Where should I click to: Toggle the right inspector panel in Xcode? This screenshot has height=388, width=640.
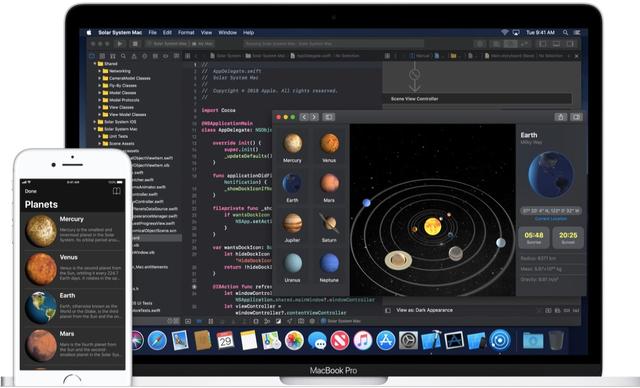570,44
